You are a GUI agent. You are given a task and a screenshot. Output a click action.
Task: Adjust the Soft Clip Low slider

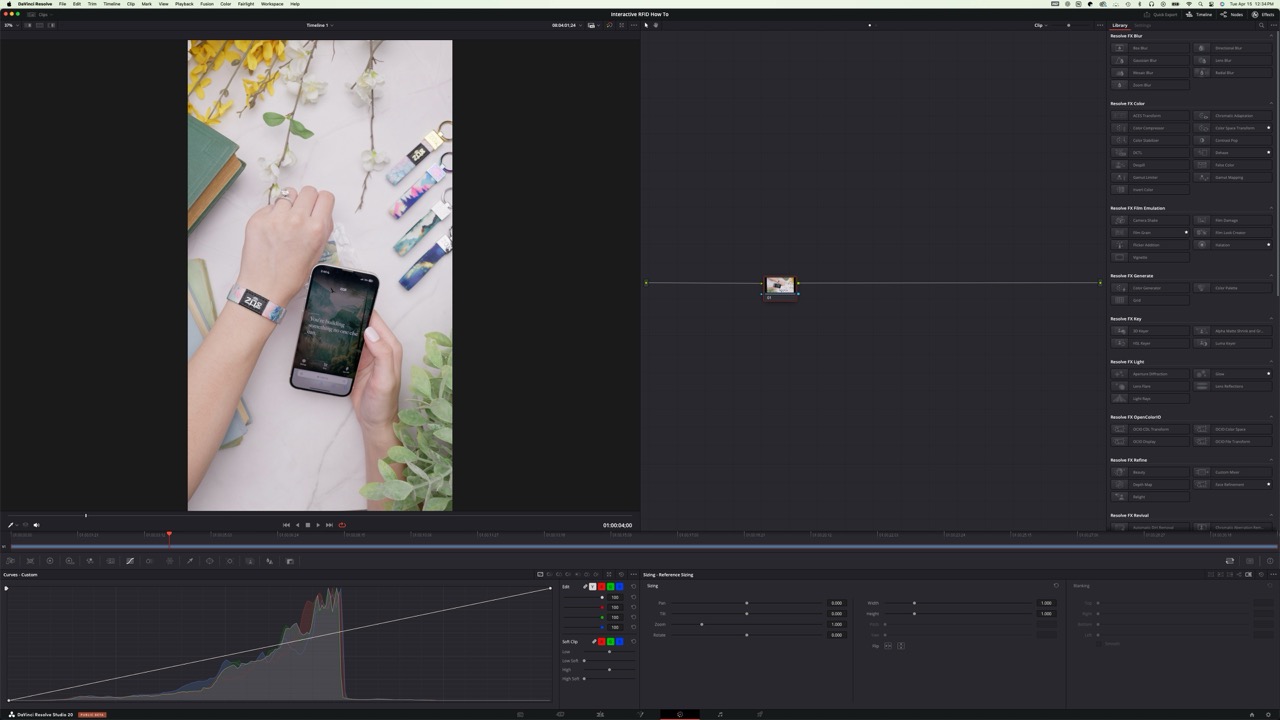coord(609,652)
